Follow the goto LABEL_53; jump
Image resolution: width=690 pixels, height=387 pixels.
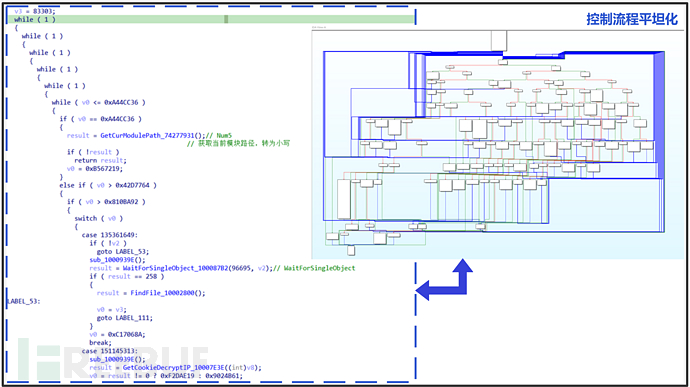tap(123, 251)
